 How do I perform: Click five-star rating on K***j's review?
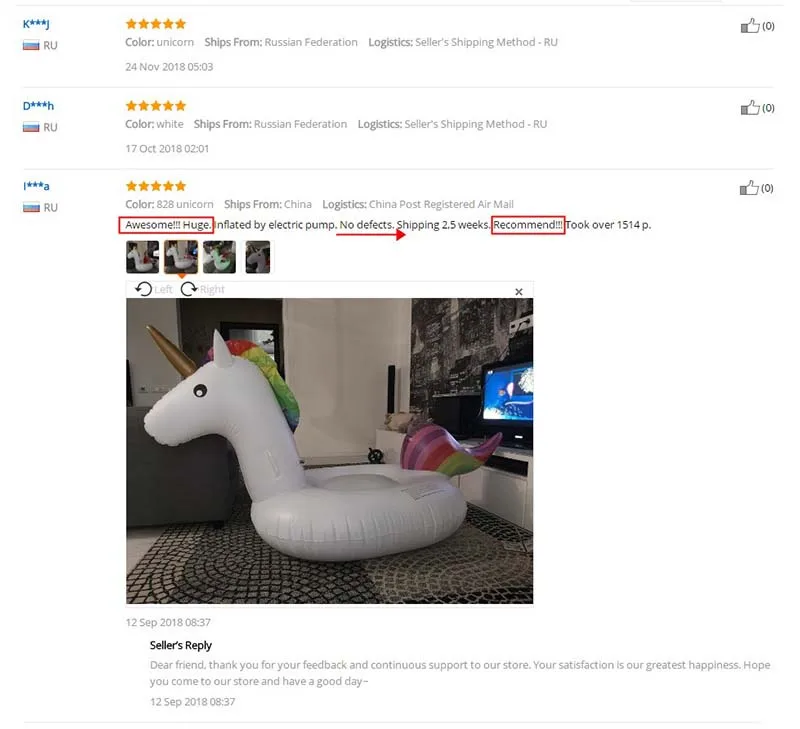click(x=156, y=24)
